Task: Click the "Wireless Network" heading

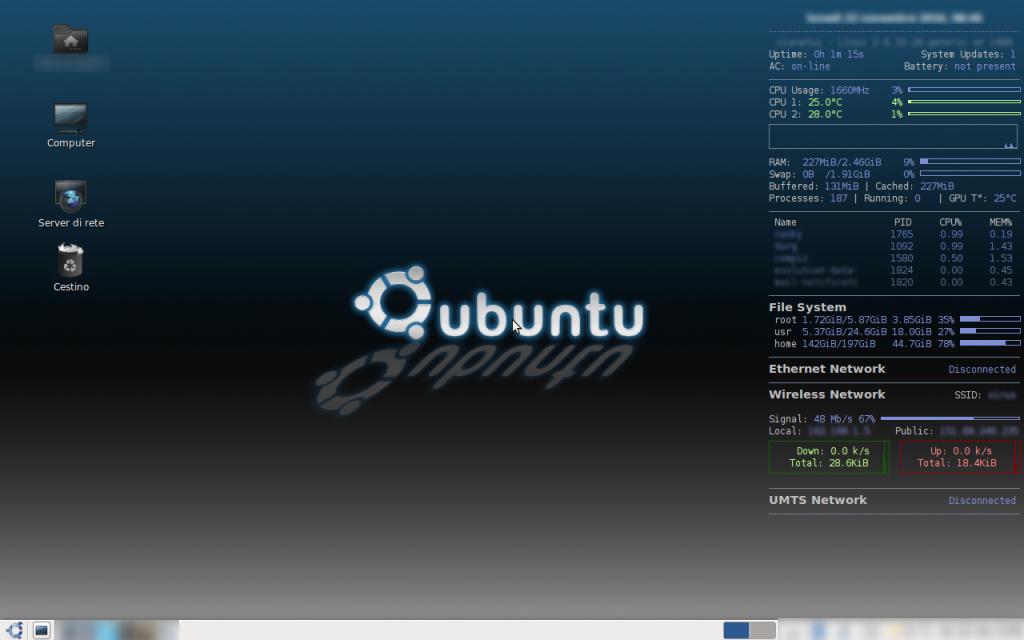Action: point(827,394)
